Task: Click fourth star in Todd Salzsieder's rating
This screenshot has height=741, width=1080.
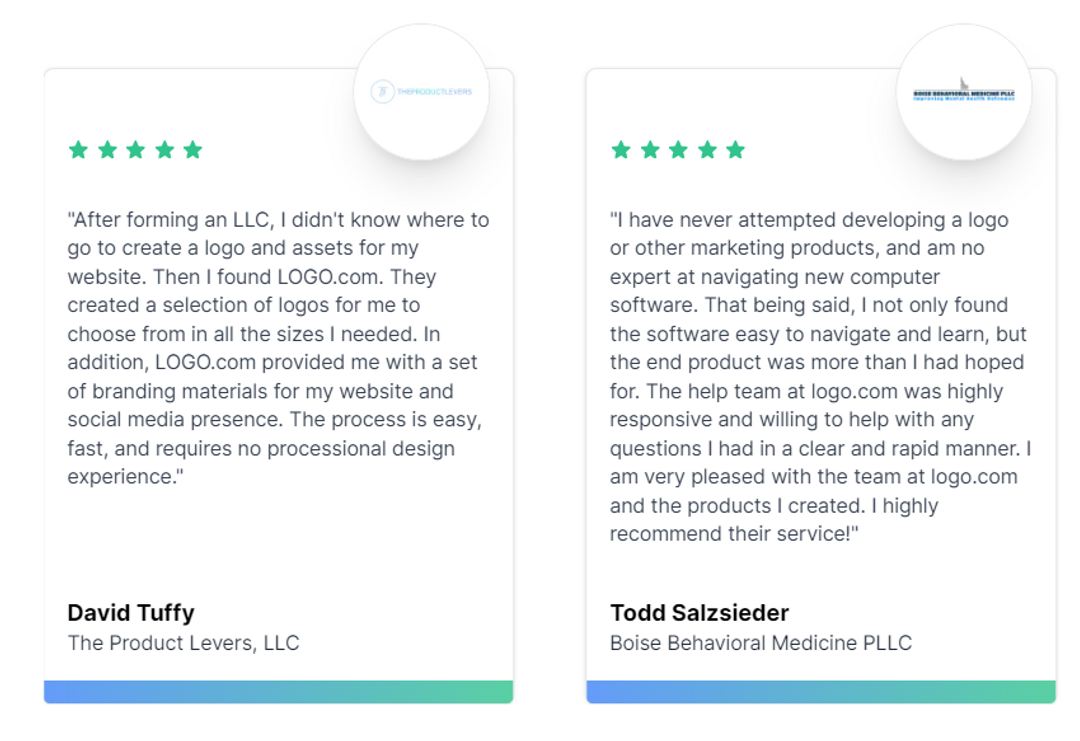Action: [707, 149]
